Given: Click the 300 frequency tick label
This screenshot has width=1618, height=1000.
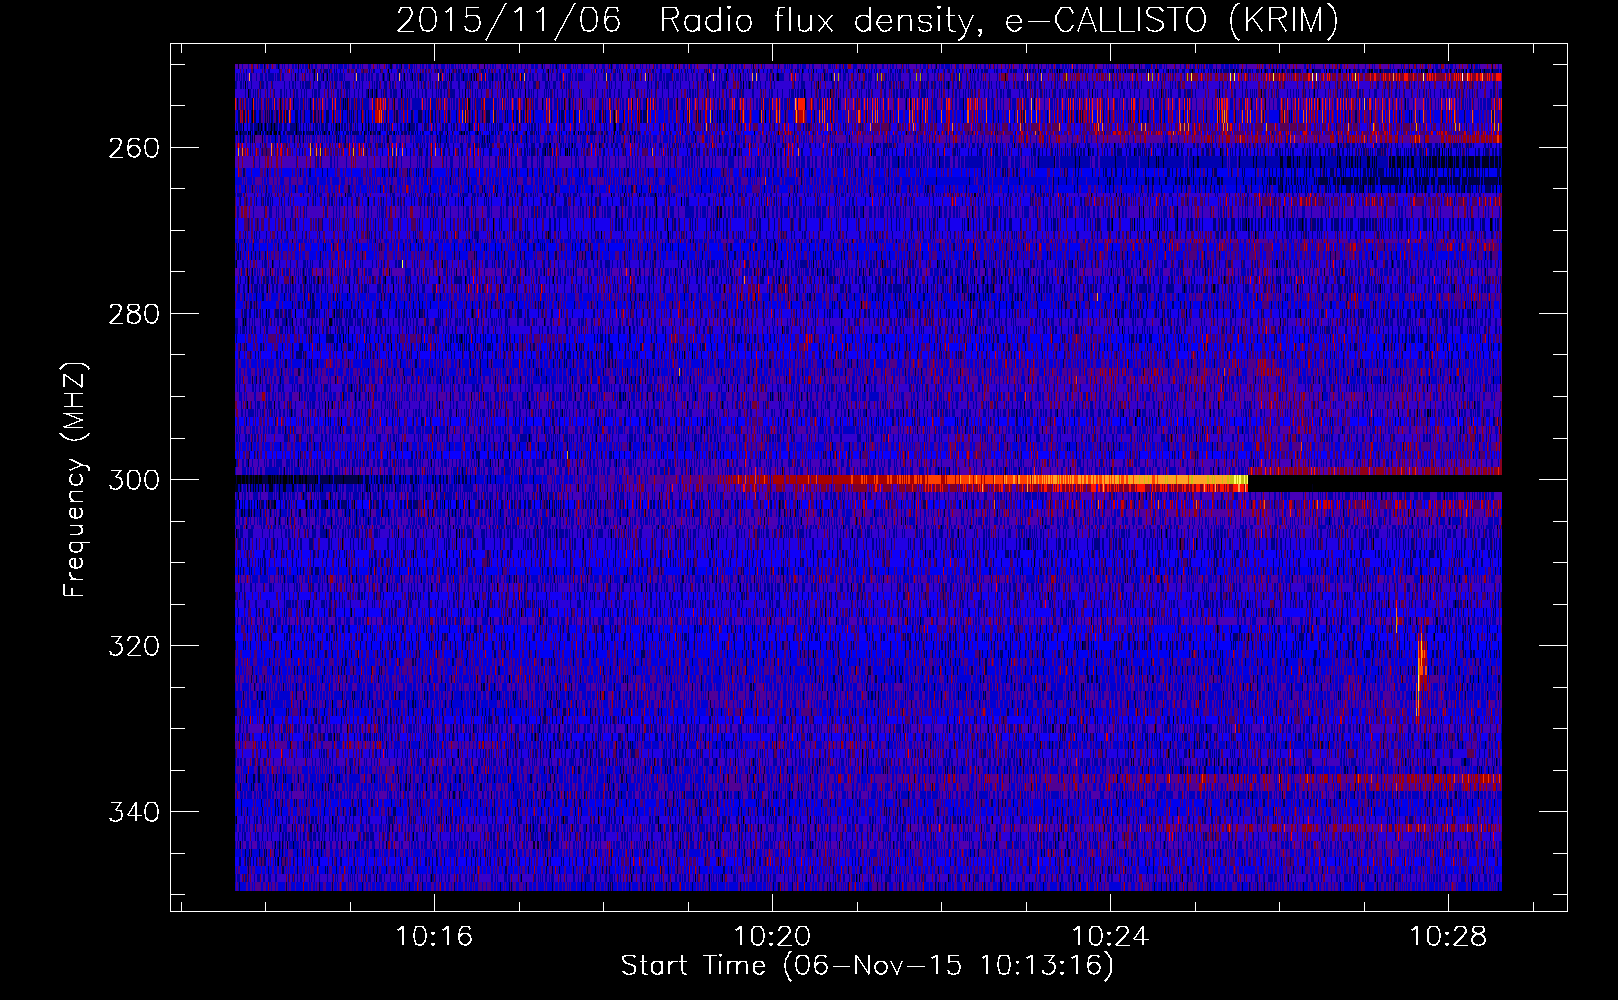Looking at the screenshot, I should click(133, 480).
